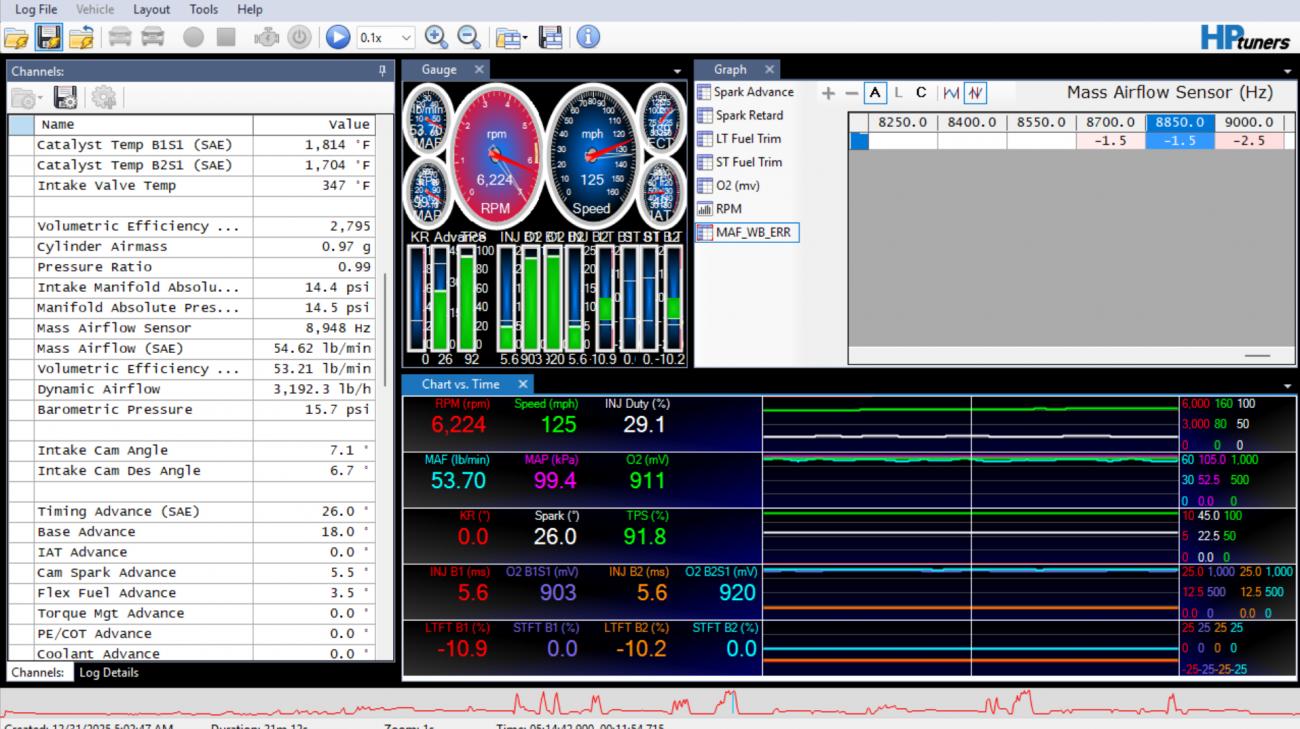
Task: Click the red log overview timeline strip
Action: 650,703
